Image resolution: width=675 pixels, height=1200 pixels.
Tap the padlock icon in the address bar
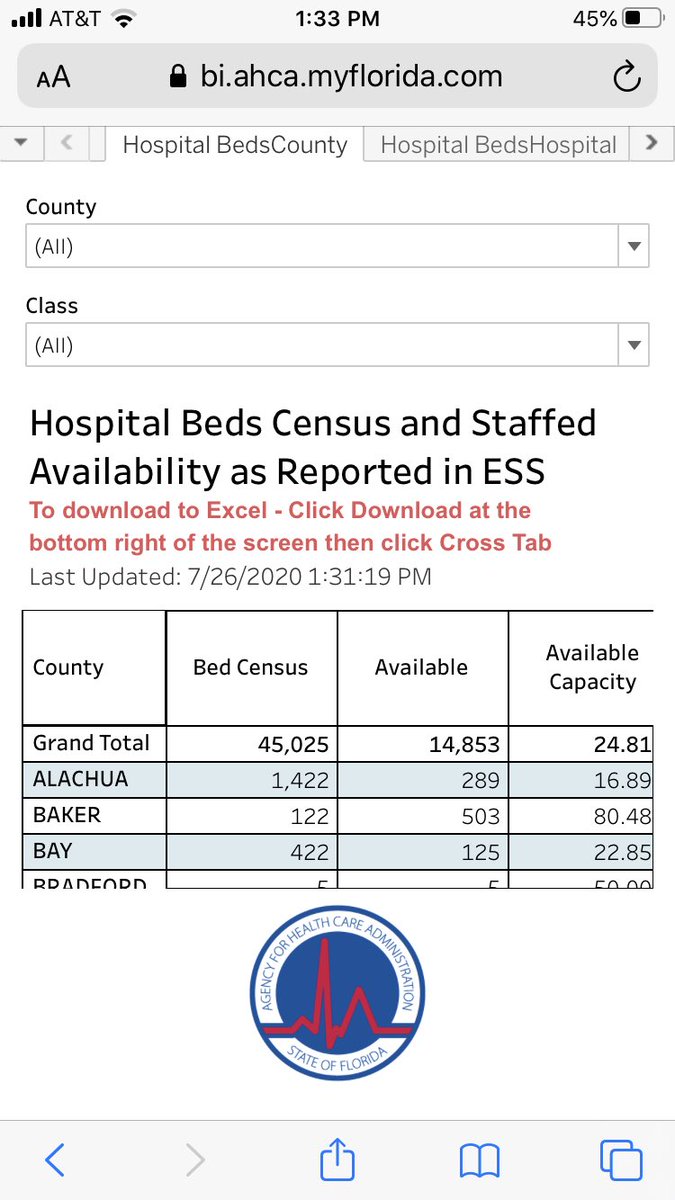tap(179, 77)
